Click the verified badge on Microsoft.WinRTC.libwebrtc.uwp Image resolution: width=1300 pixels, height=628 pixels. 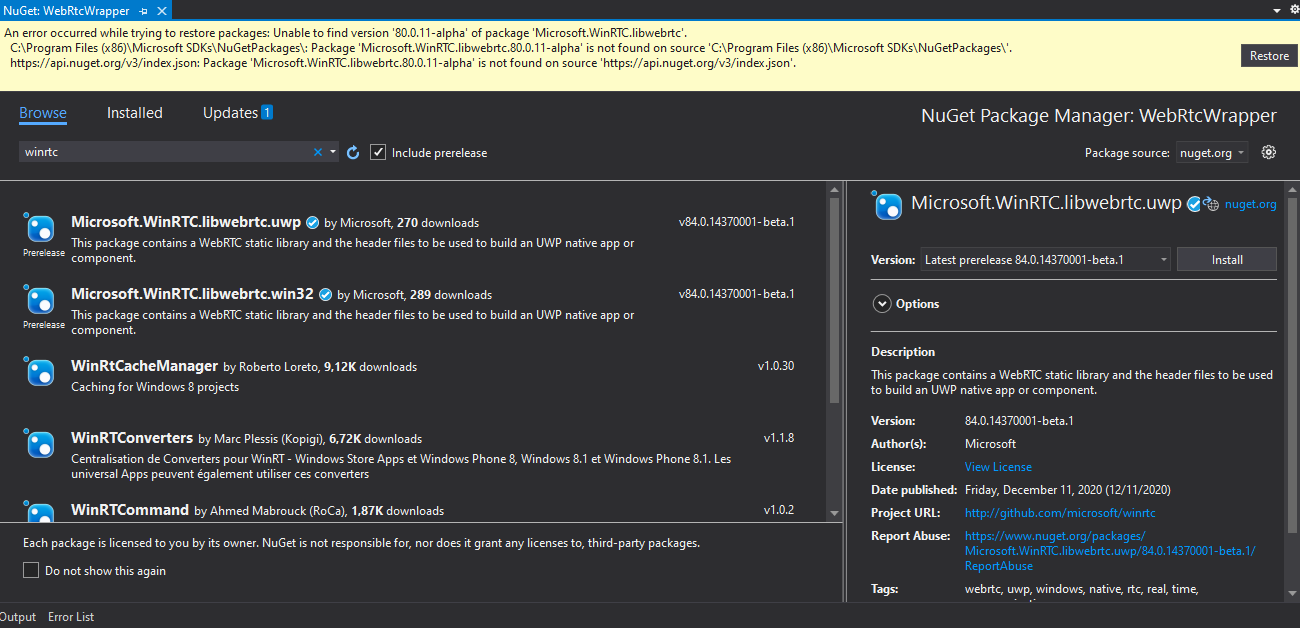coord(311,222)
